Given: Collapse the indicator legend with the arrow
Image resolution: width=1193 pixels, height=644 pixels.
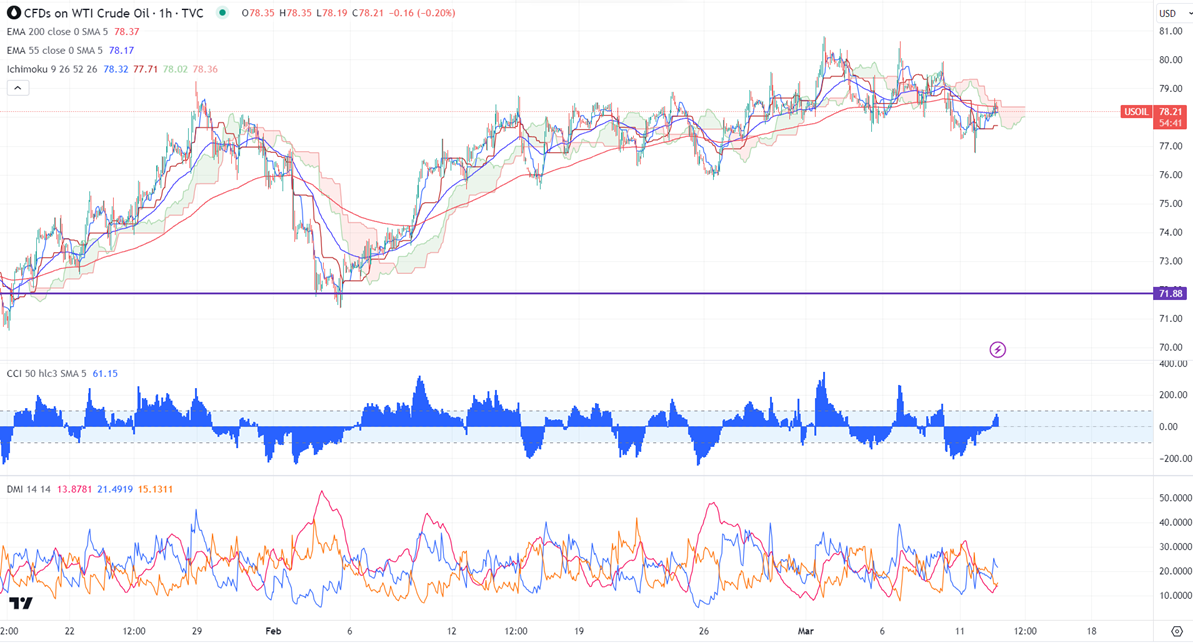Looking at the screenshot, I should coord(17,88).
